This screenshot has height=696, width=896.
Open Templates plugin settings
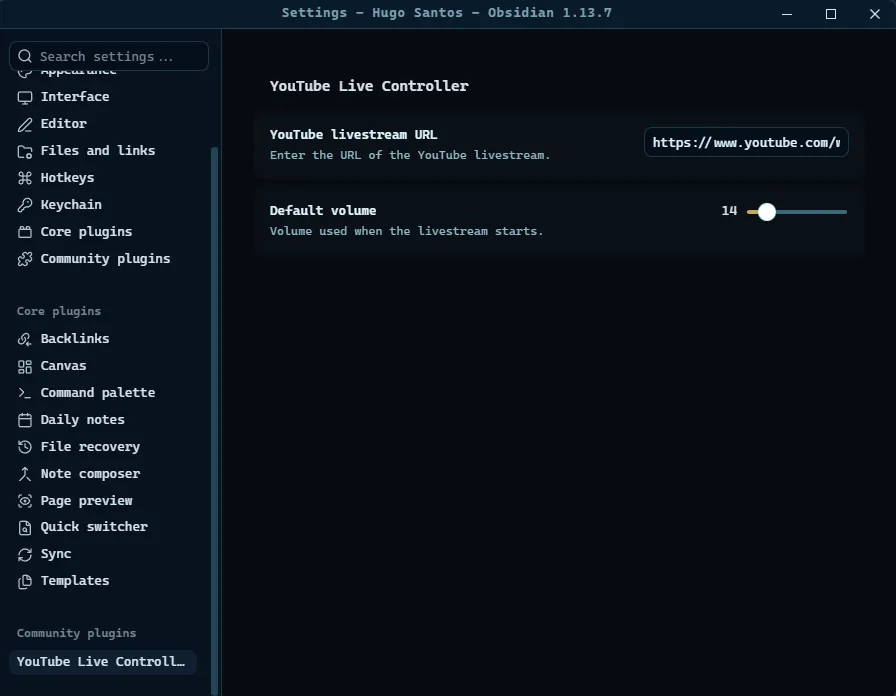click(x=103, y=581)
